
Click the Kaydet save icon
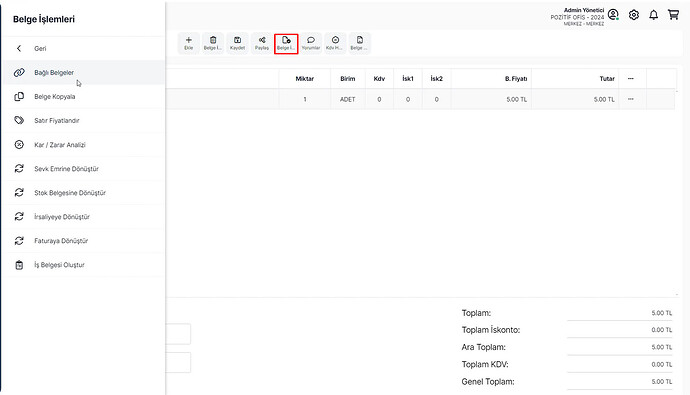click(237, 43)
